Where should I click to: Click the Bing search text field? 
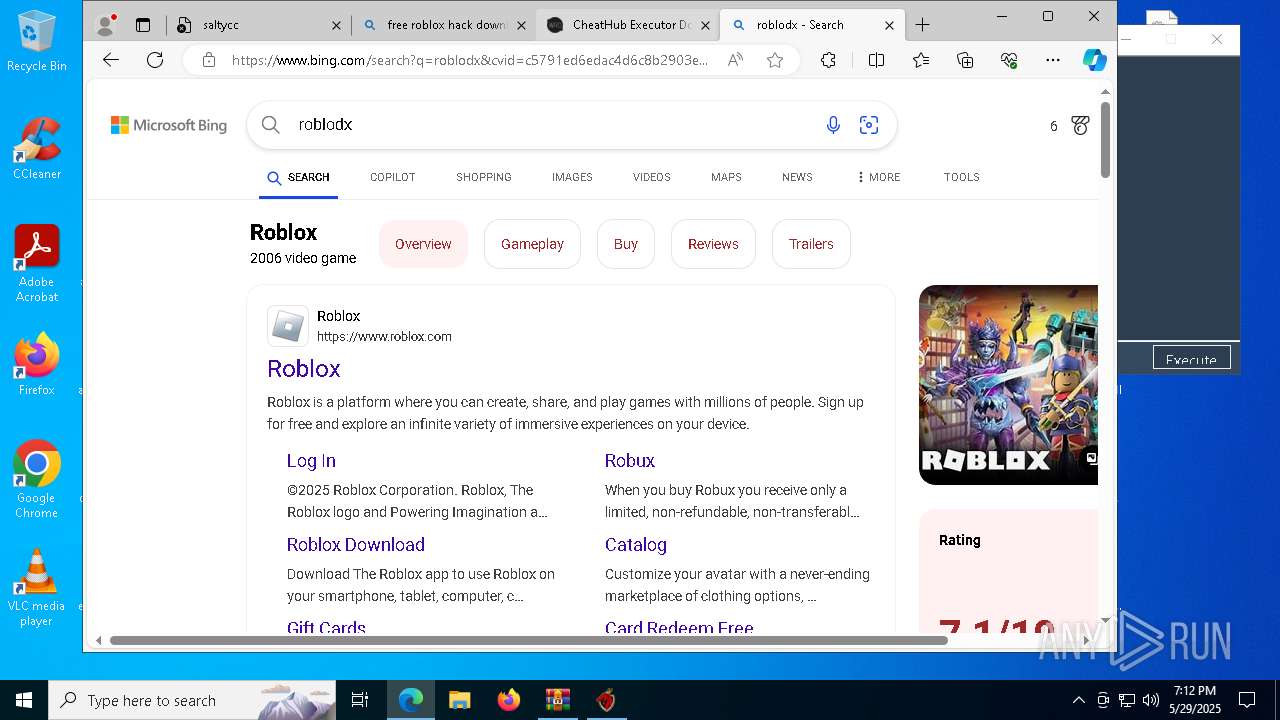[555, 125]
